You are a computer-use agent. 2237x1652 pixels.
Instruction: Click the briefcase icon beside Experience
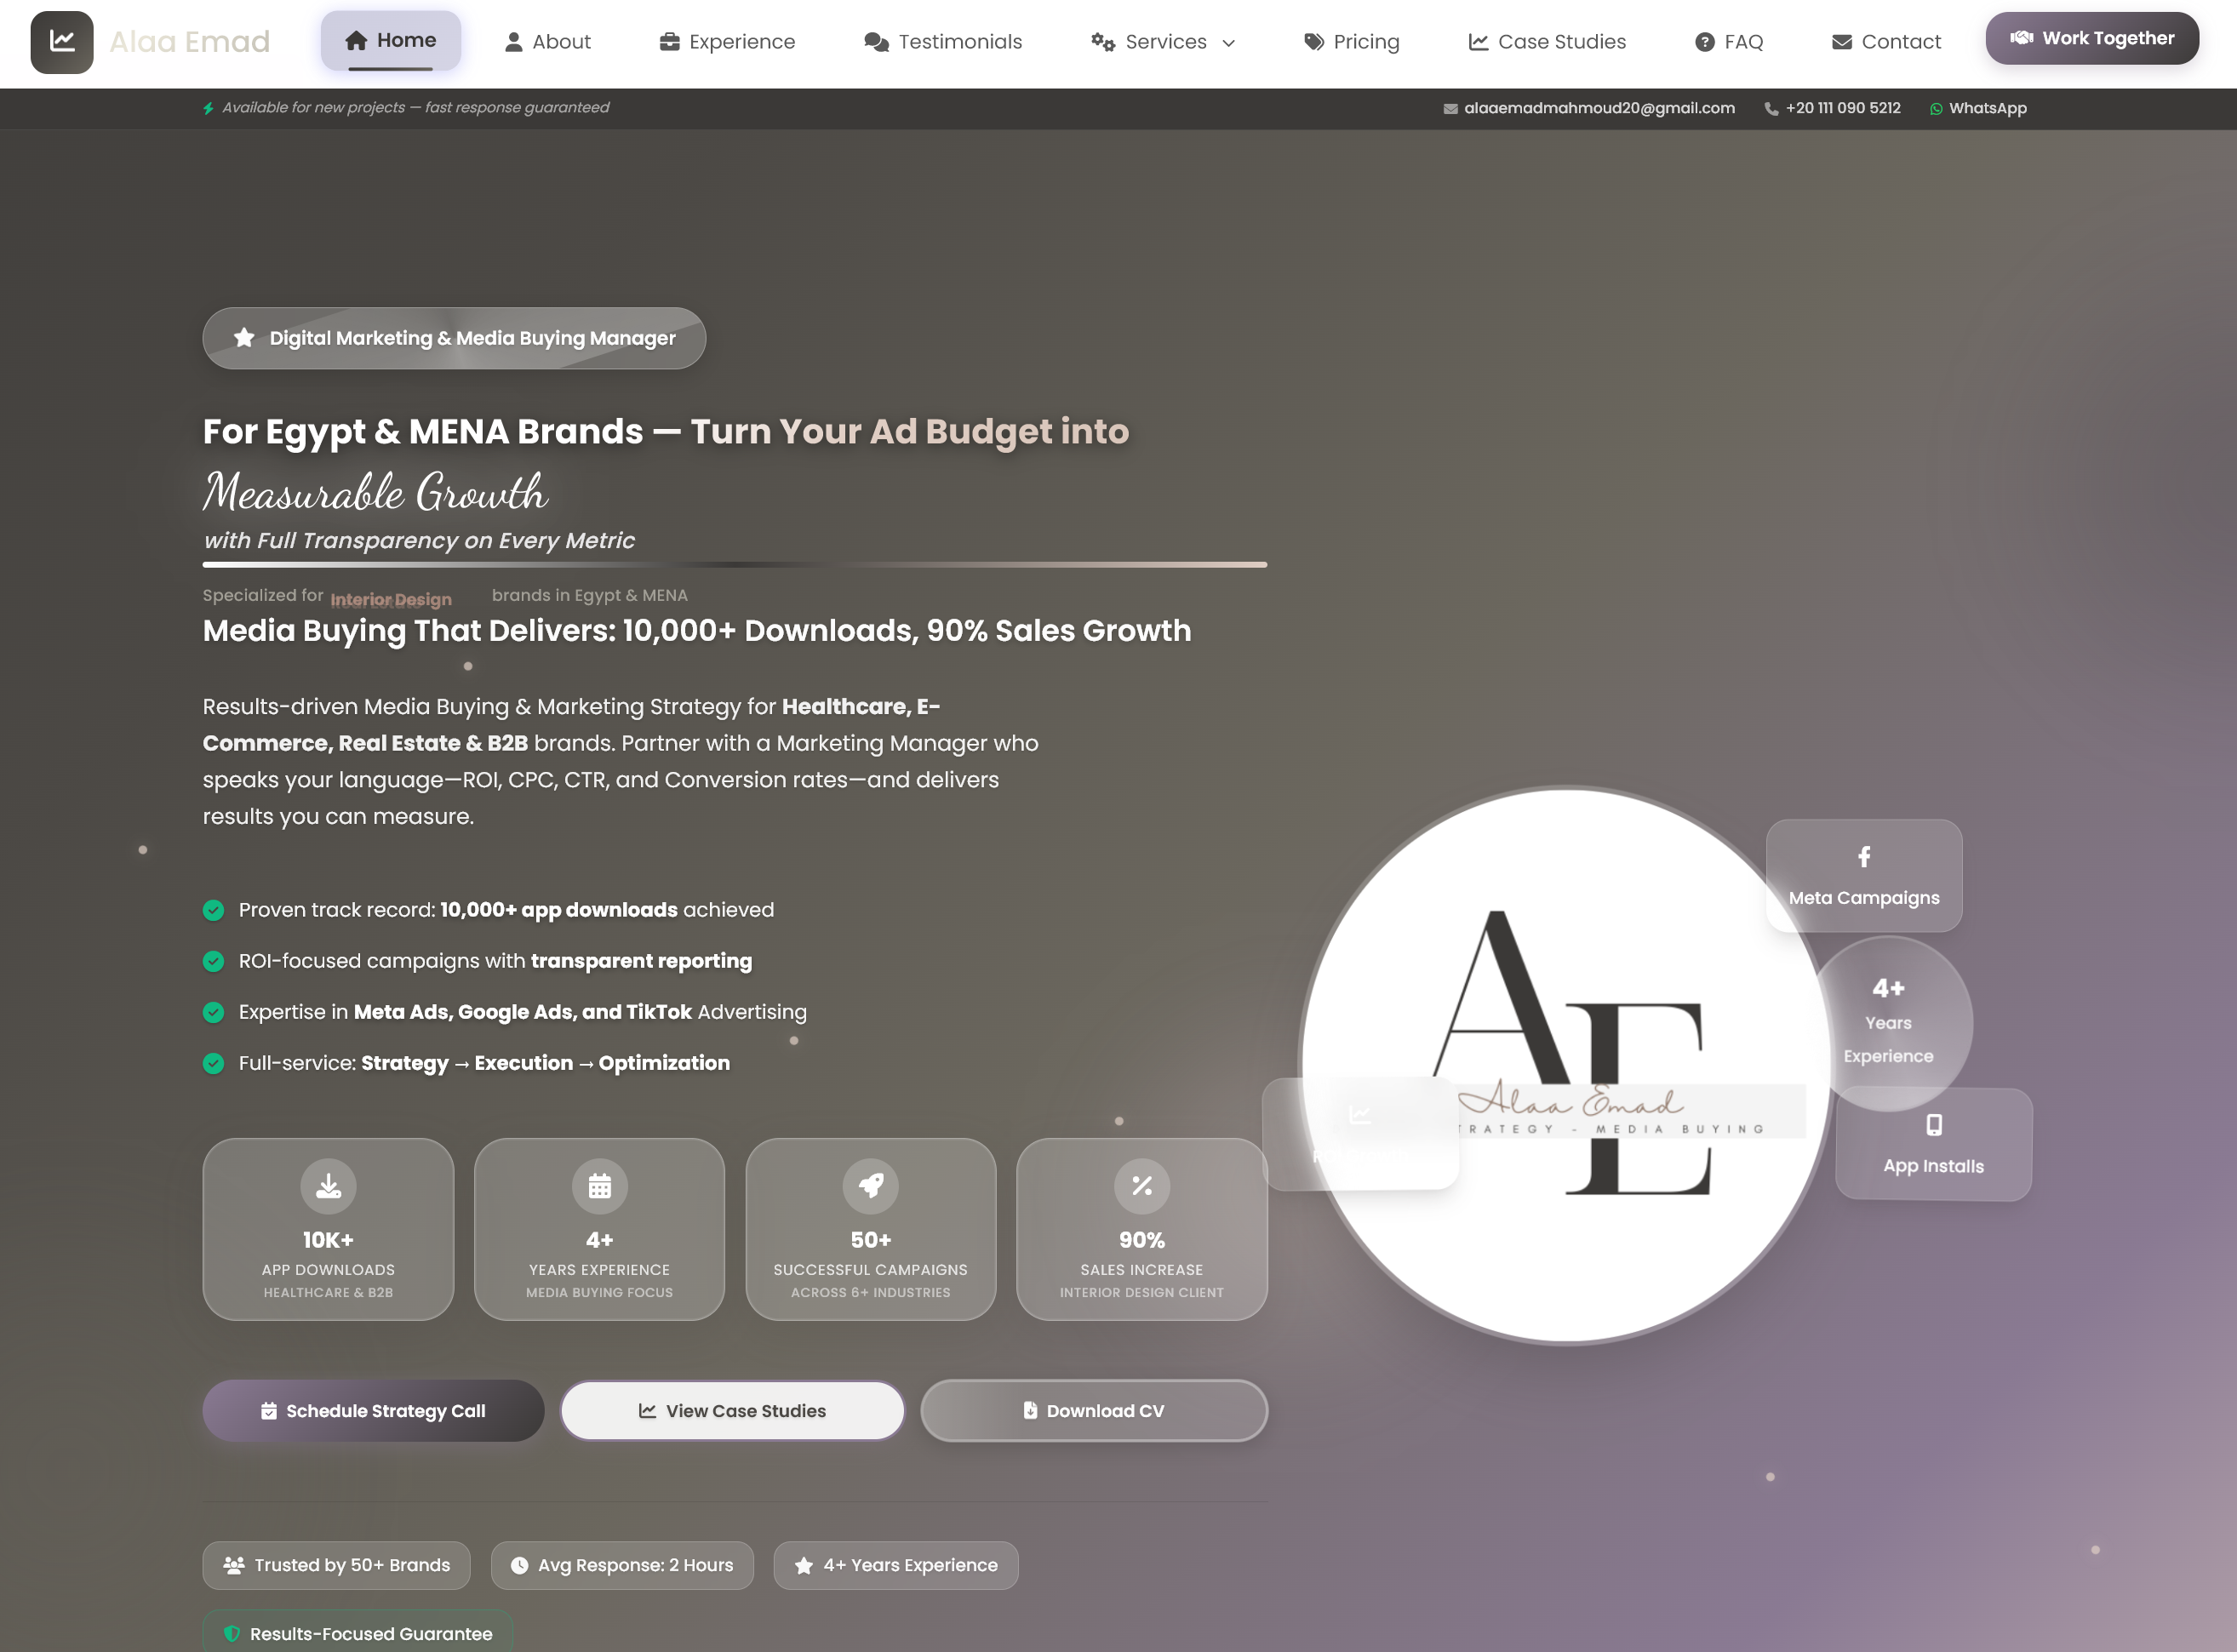tap(670, 42)
